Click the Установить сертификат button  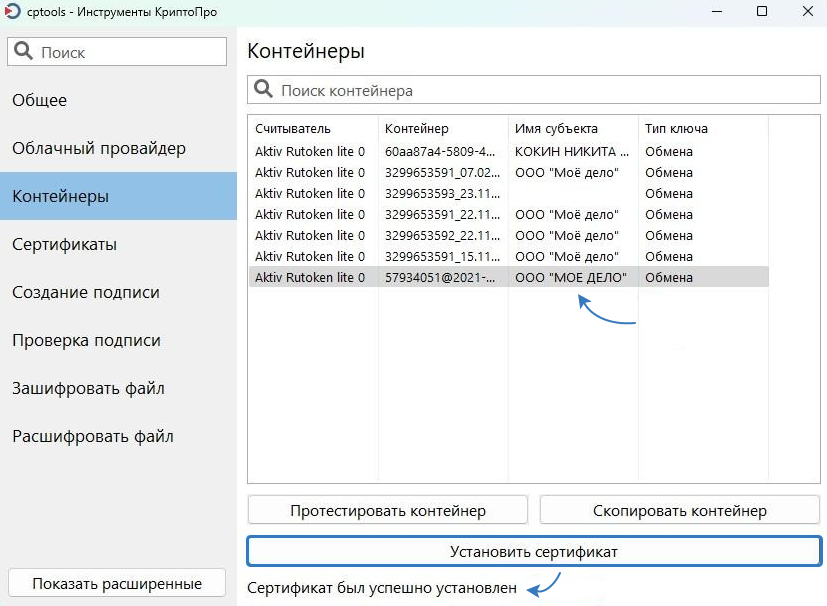pyautogui.click(x=534, y=551)
